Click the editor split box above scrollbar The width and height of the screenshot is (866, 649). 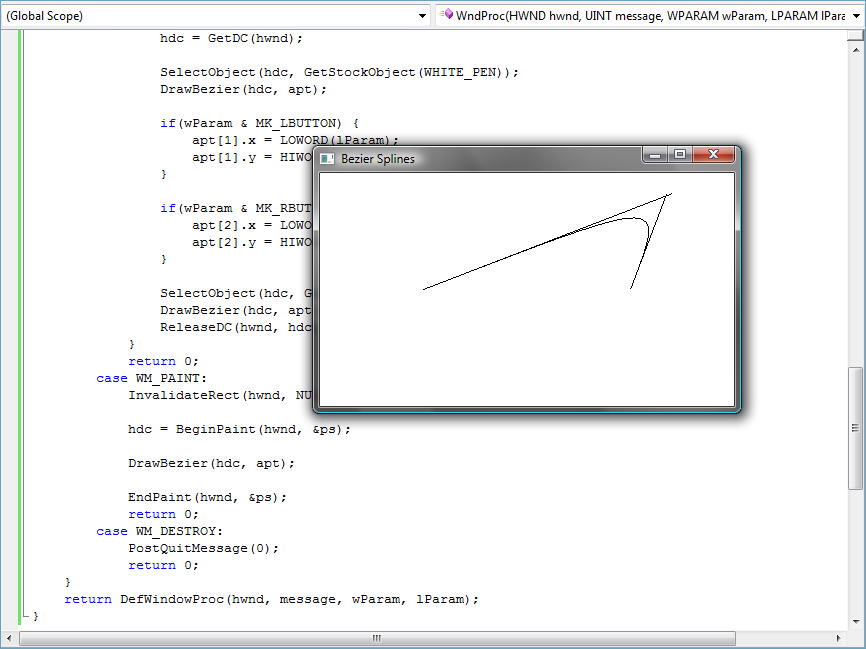coord(856,34)
